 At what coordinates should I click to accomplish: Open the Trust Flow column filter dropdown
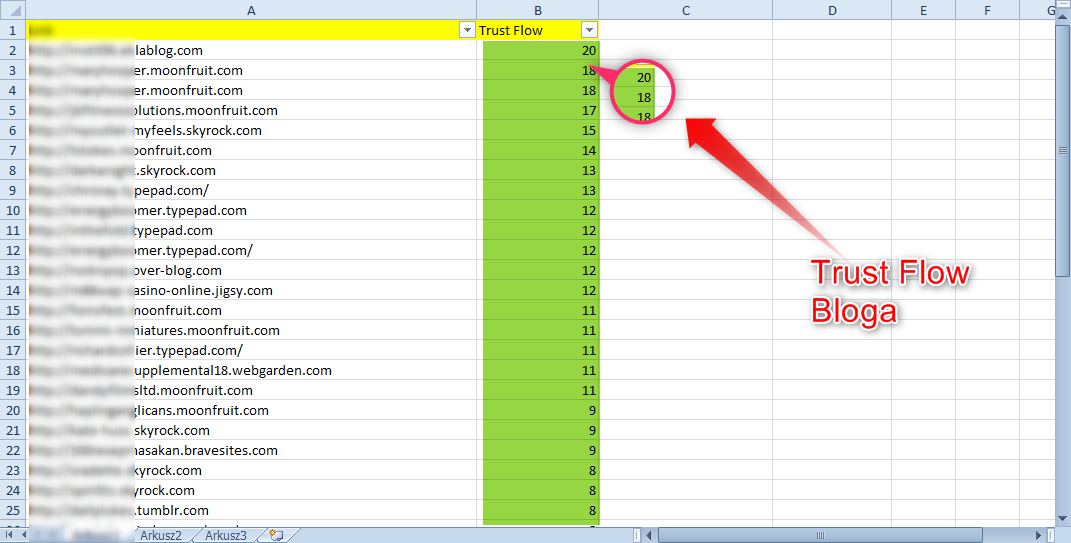(589, 30)
